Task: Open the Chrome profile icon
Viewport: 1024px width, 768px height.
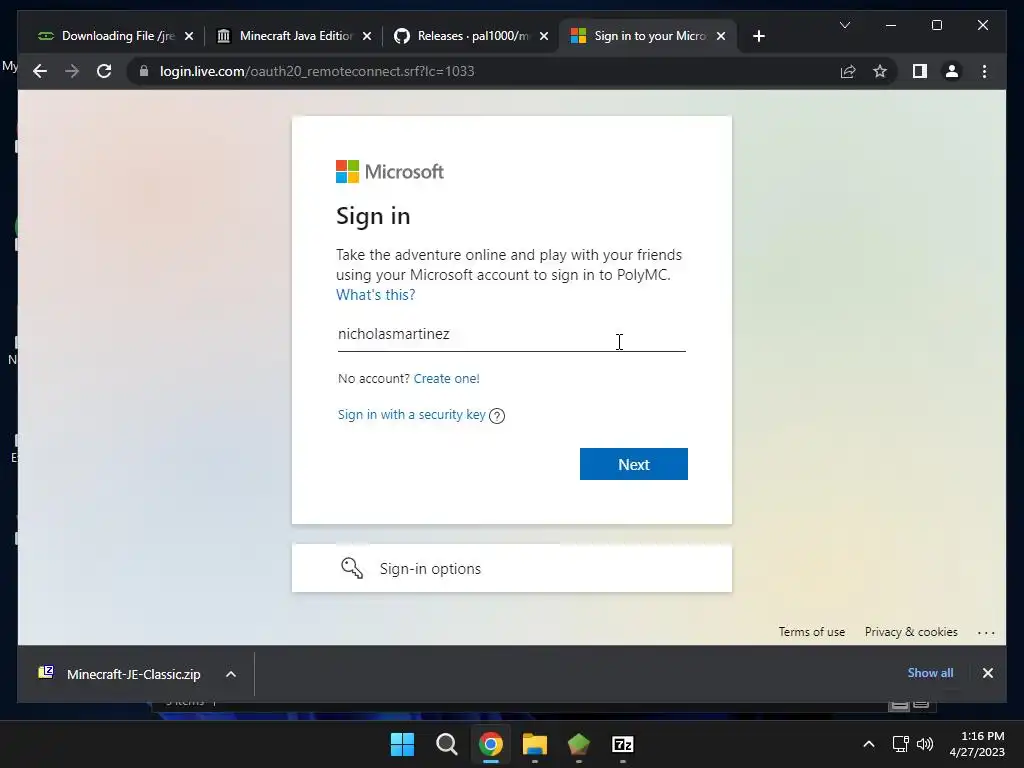Action: click(952, 71)
